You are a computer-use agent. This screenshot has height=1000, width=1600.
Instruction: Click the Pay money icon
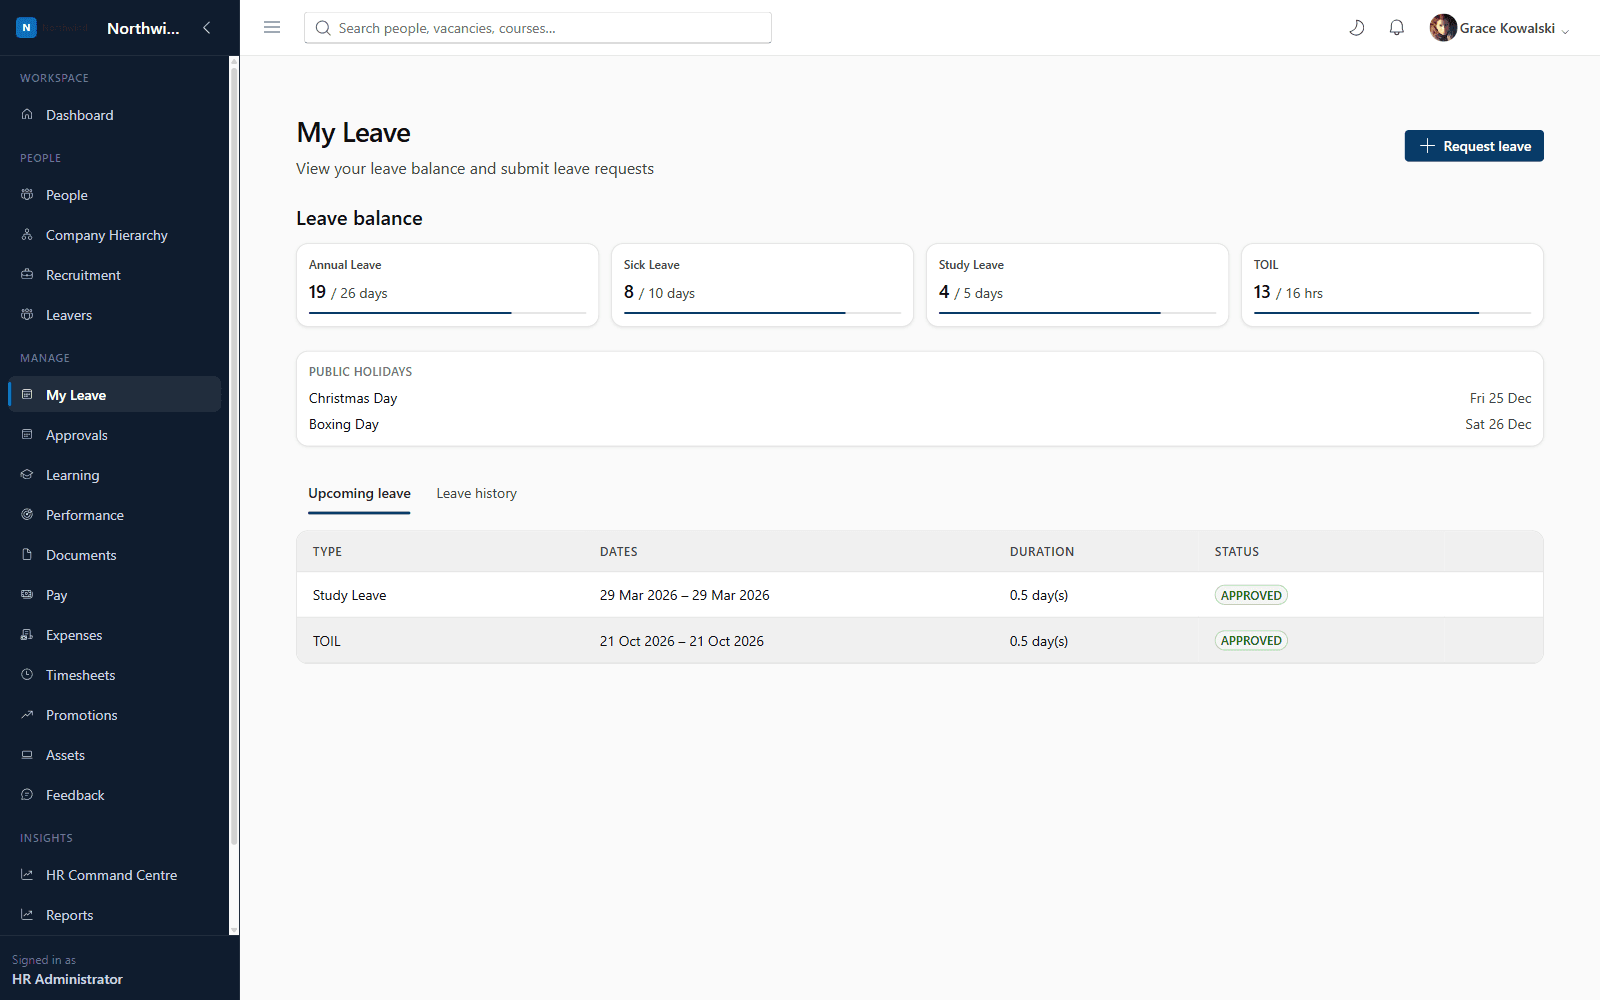[x=27, y=595]
